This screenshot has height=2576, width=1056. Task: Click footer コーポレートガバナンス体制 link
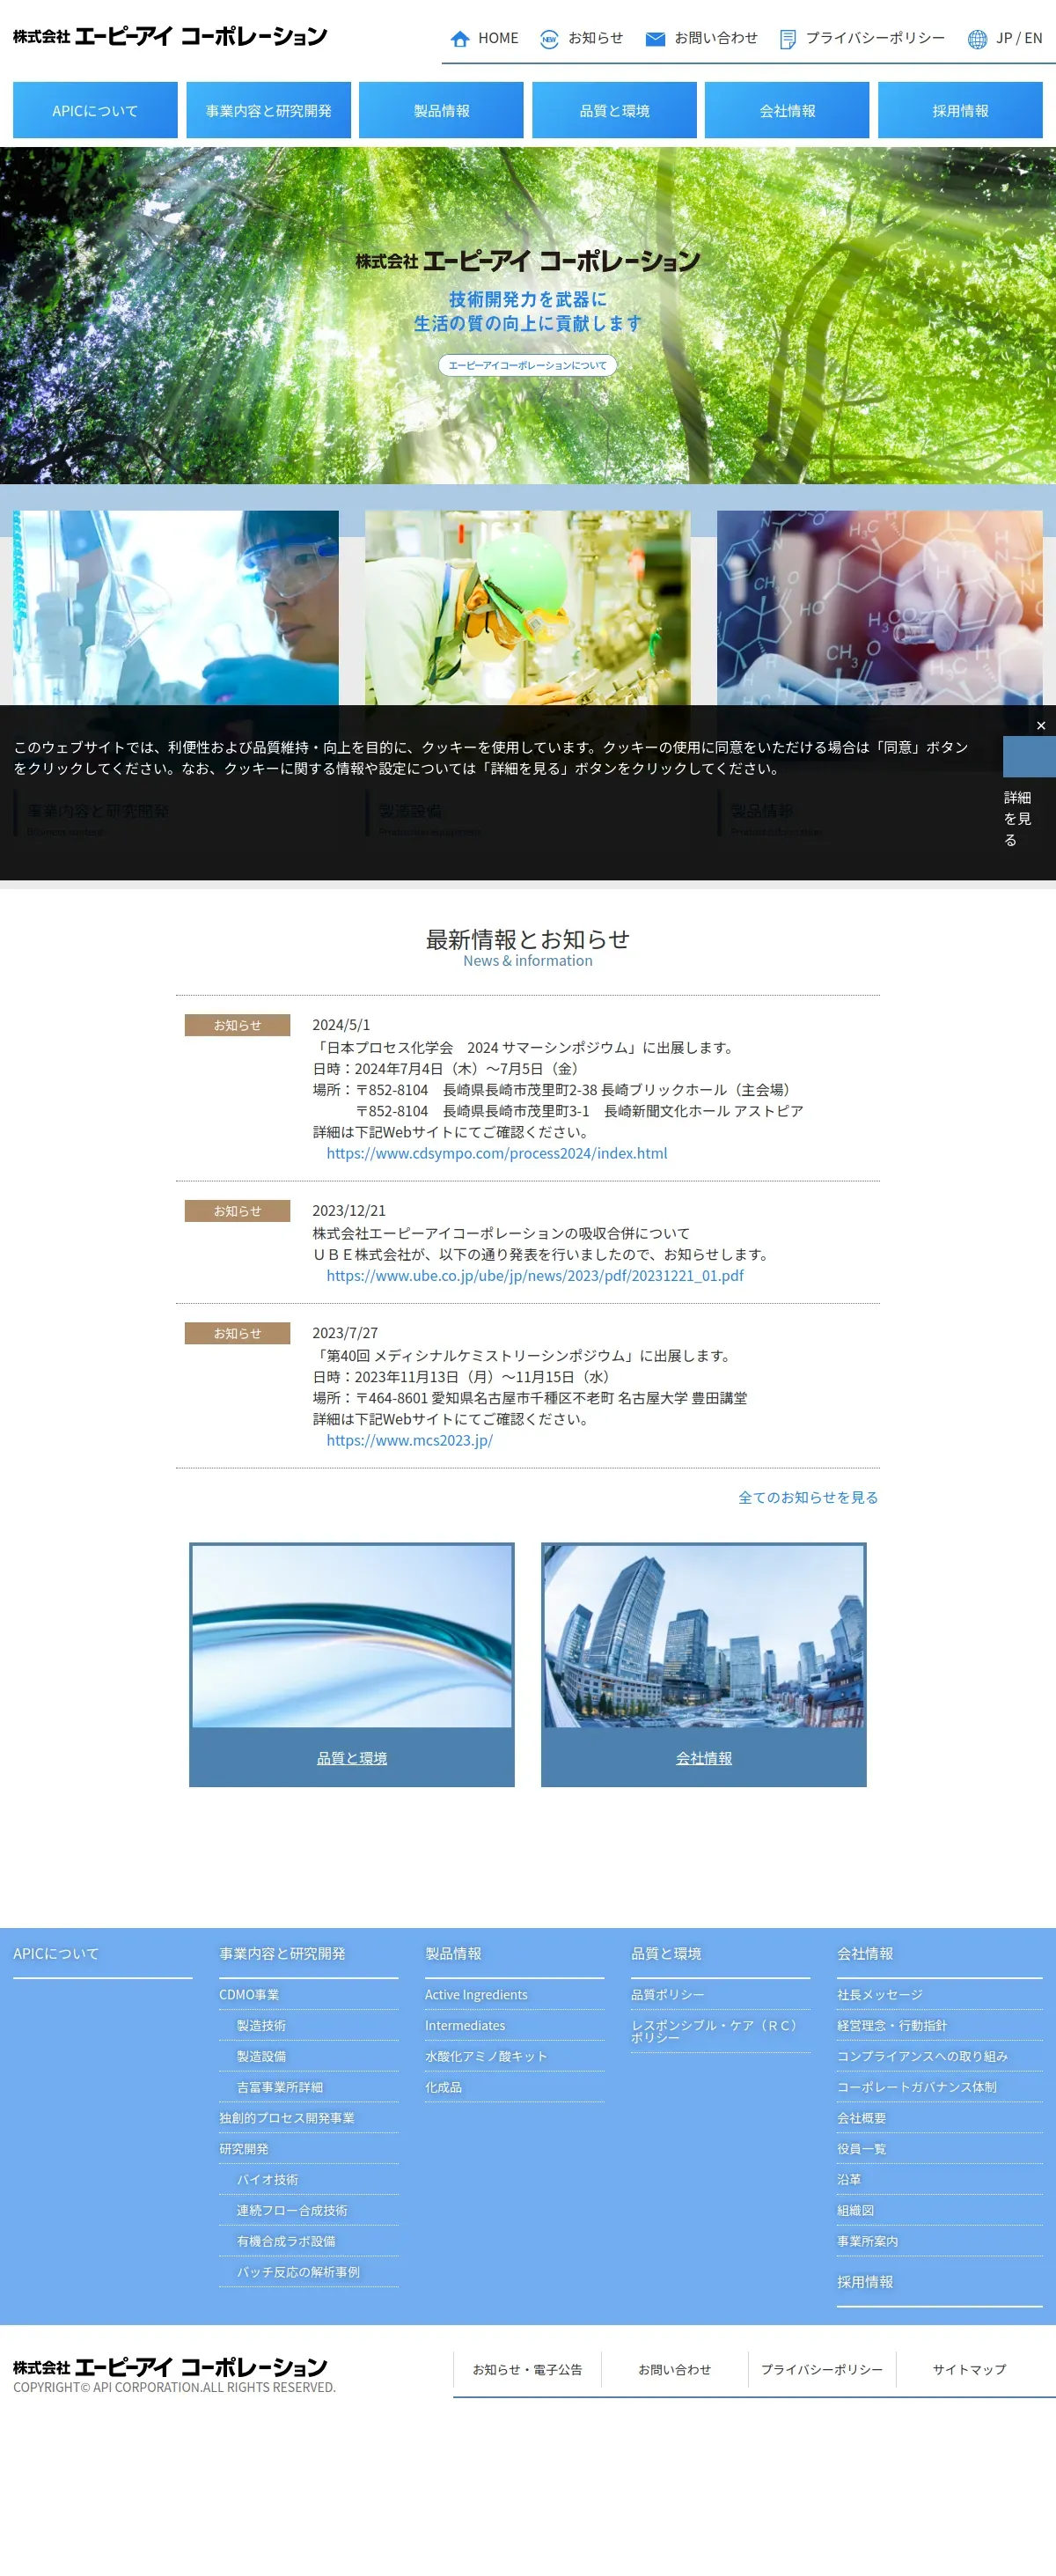[917, 2087]
